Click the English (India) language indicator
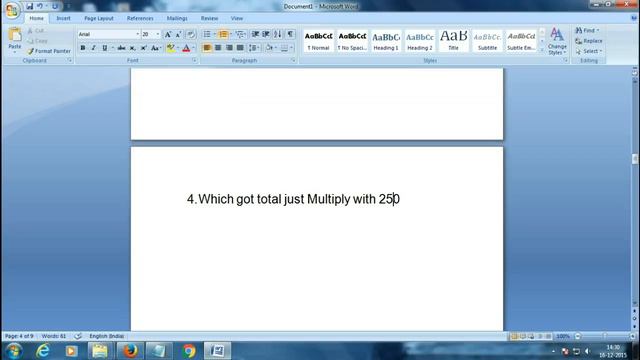 107,336
